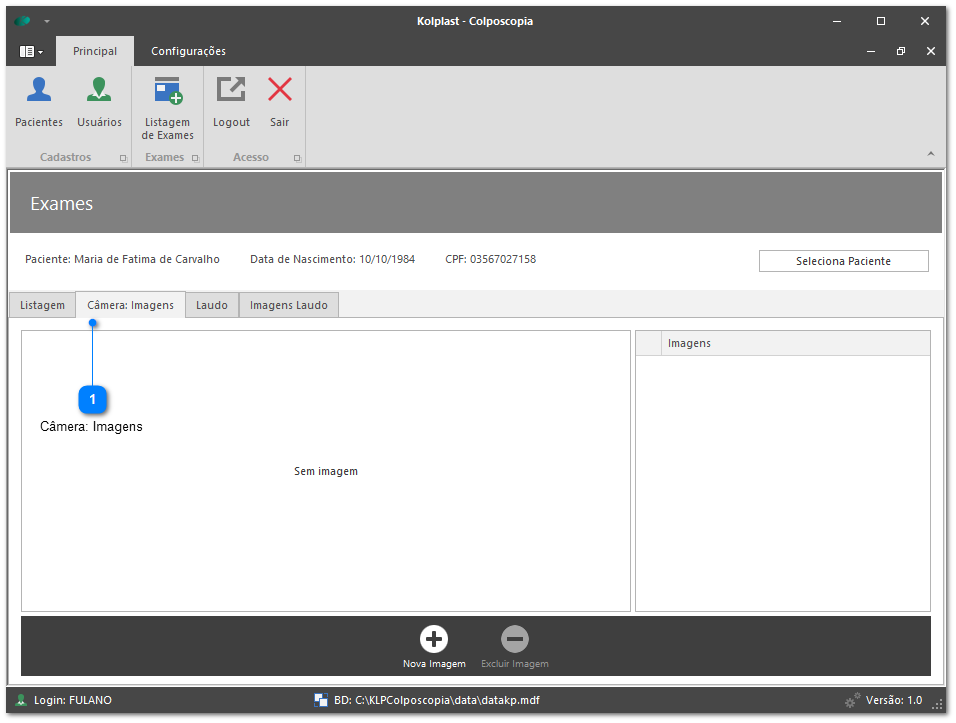Click the Data de Nascimento text

click(332, 259)
